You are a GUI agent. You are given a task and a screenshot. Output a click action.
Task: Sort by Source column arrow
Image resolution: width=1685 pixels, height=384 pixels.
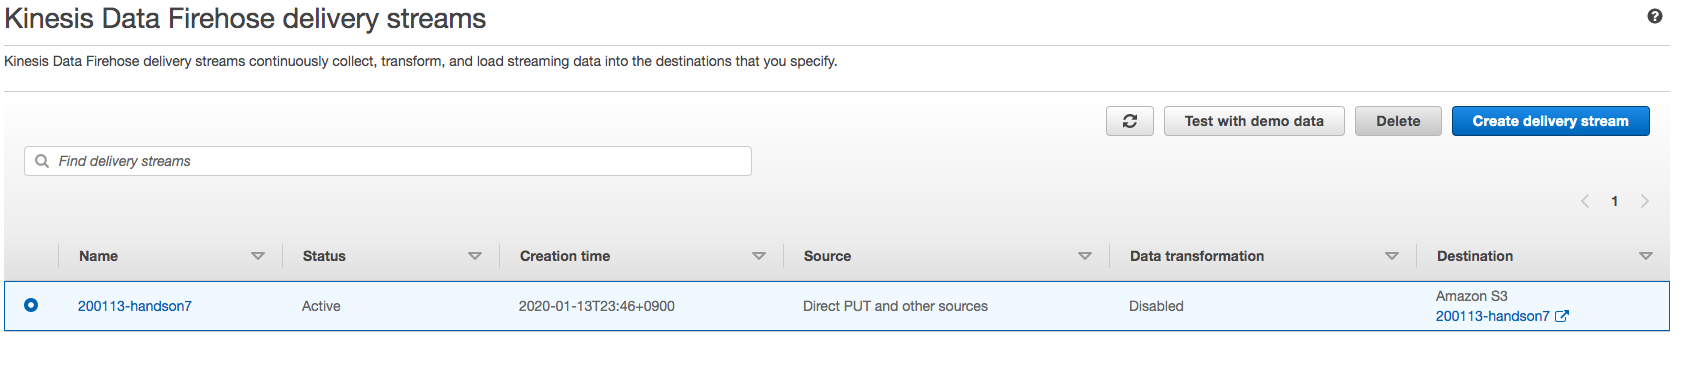1085,256
